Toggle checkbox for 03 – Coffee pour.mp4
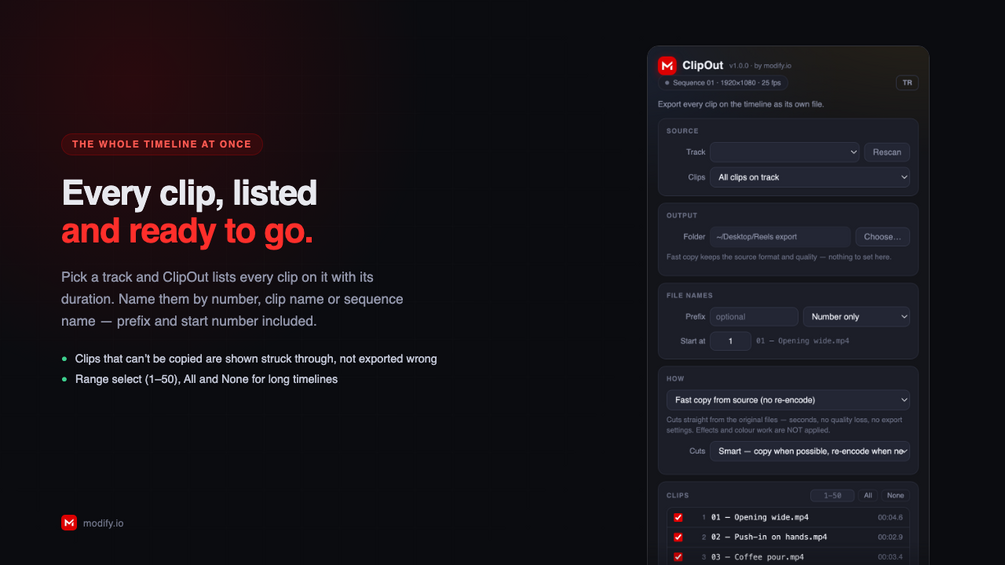The width and height of the screenshot is (1005, 565). [677, 557]
